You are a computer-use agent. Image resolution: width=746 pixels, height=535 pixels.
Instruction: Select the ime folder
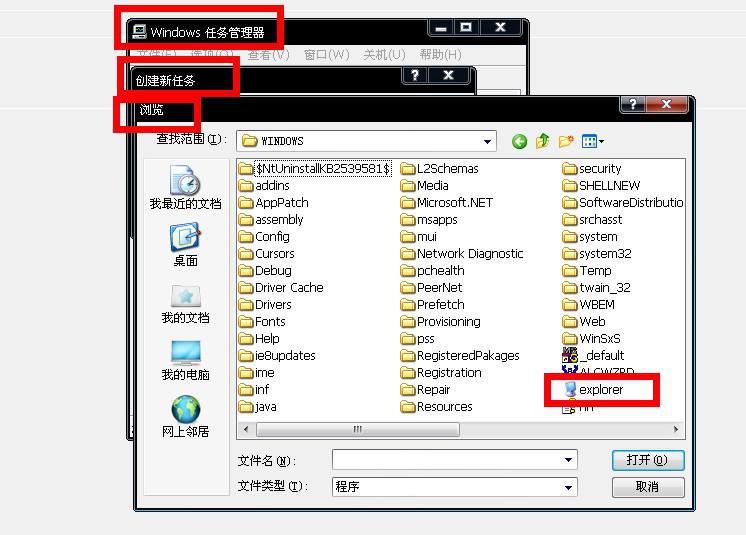(256, 372)
